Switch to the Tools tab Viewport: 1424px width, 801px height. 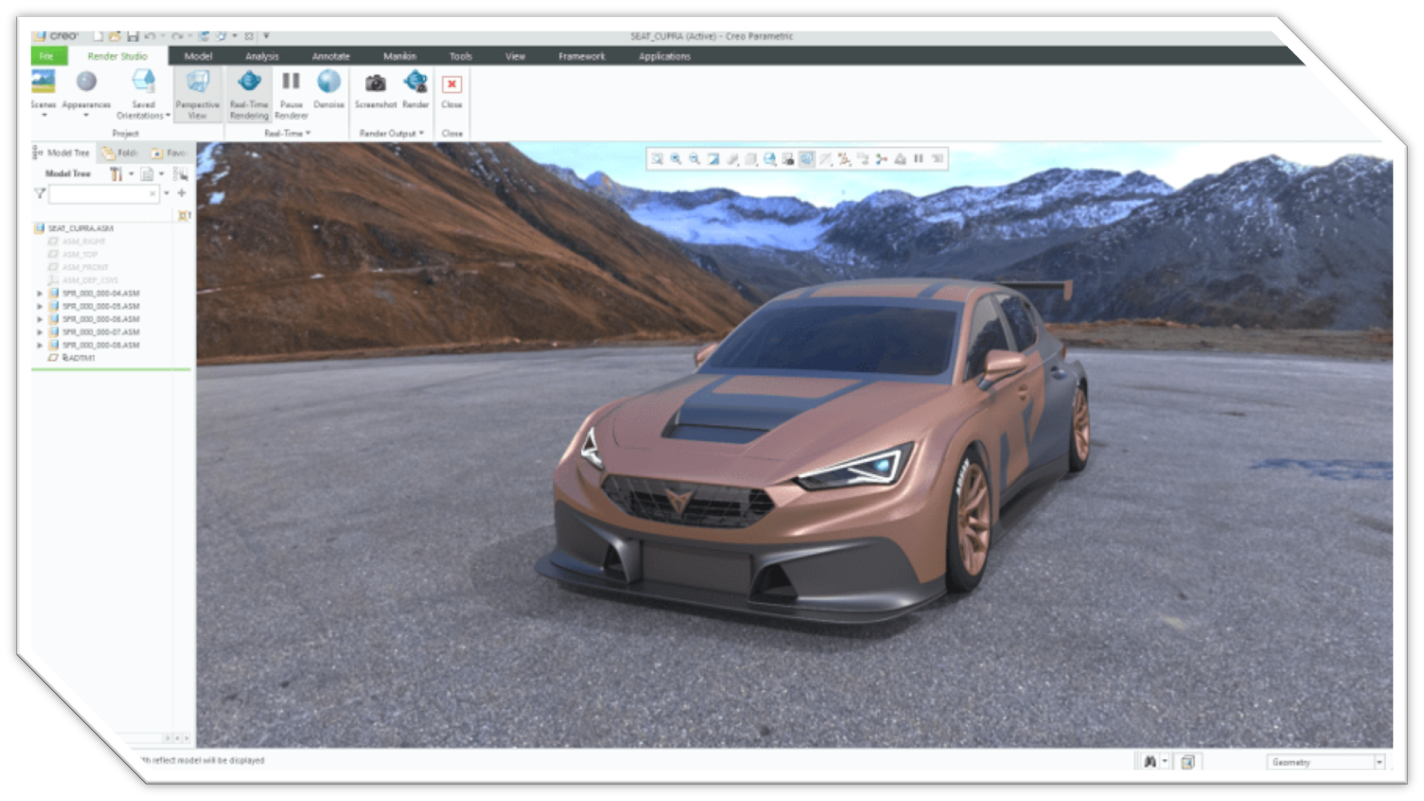[460, 56]
